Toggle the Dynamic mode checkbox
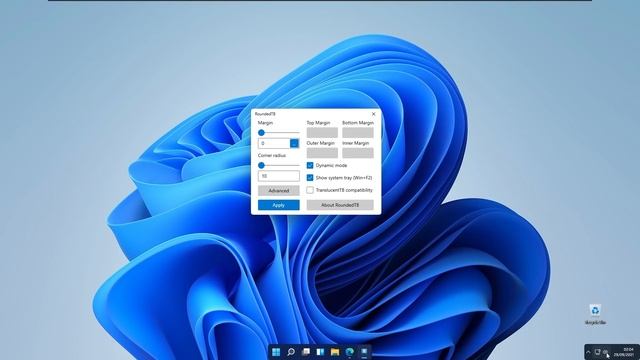The width and height of the screenshot is (640, 360). pyautogui.click(x=310, y=165)
